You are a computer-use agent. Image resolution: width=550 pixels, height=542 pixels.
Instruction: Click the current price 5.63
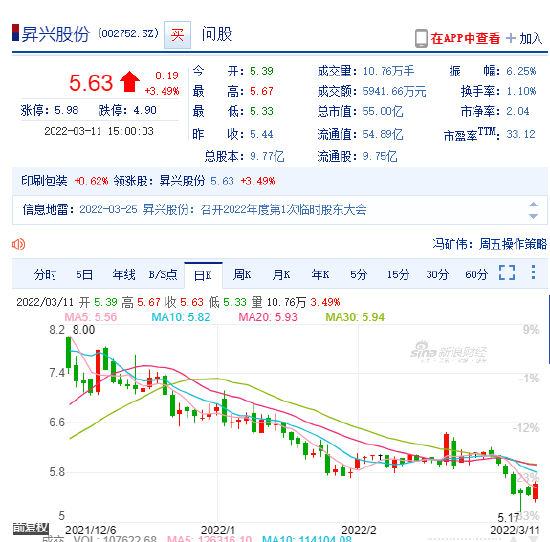pyautogui.click(x=91, y=83)
